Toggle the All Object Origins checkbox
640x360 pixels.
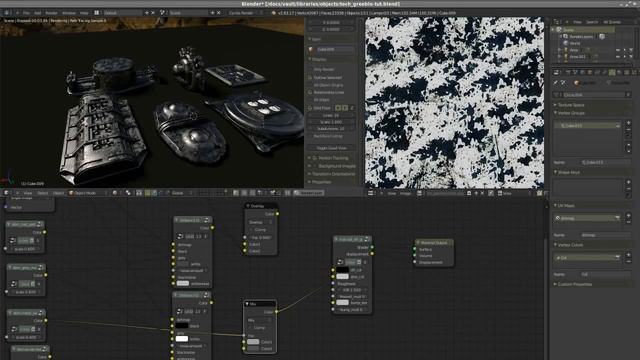(310, 85)
